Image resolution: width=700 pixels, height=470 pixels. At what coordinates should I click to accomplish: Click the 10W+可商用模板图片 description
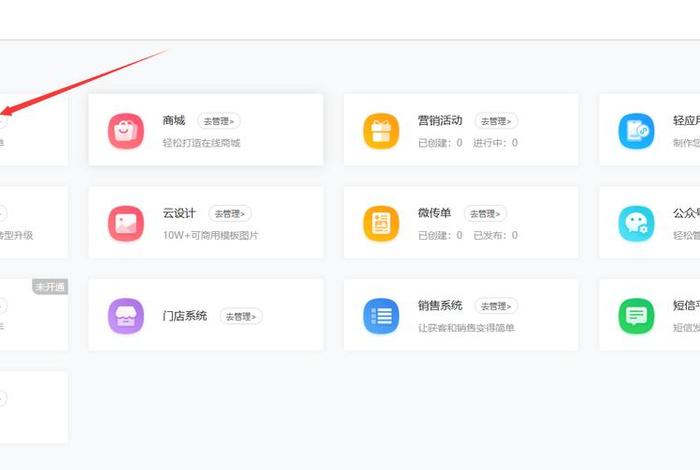coord(211,235)
